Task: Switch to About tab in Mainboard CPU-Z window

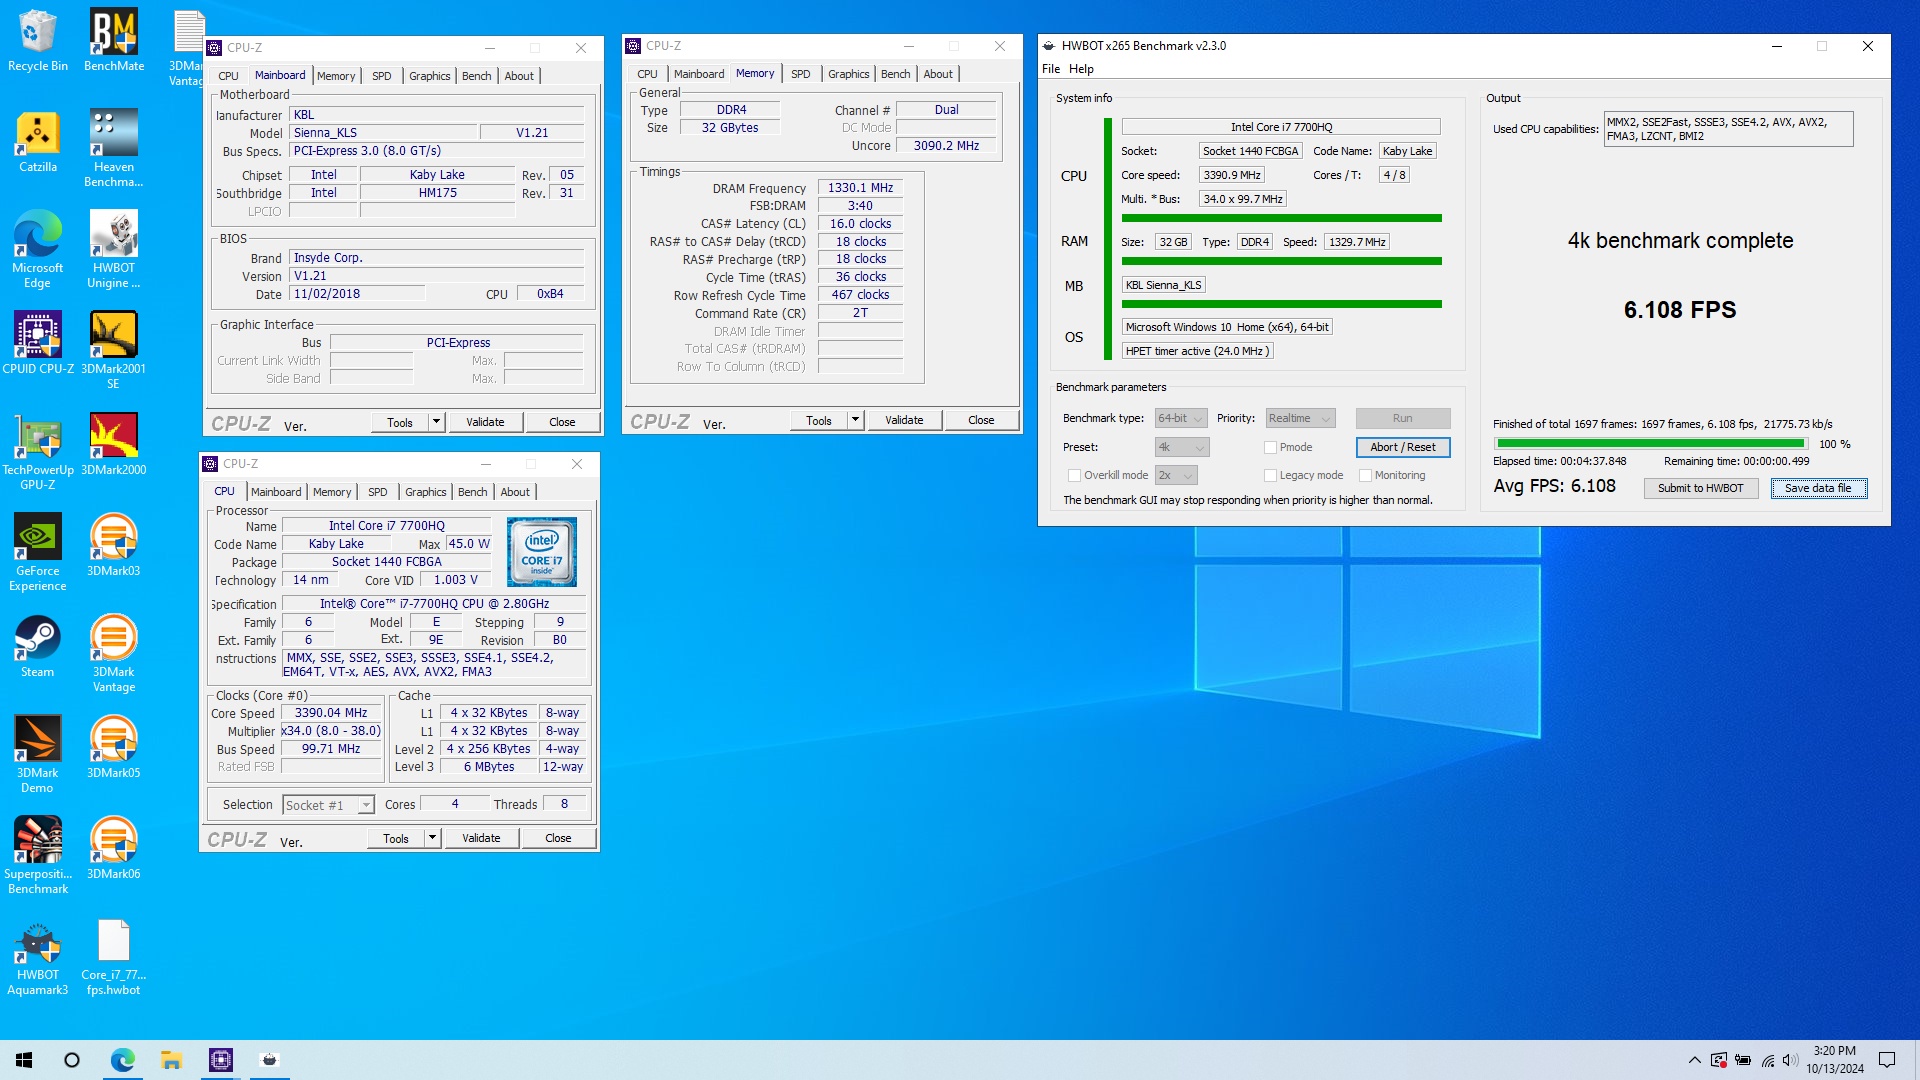Action: (x=519, y=76)
